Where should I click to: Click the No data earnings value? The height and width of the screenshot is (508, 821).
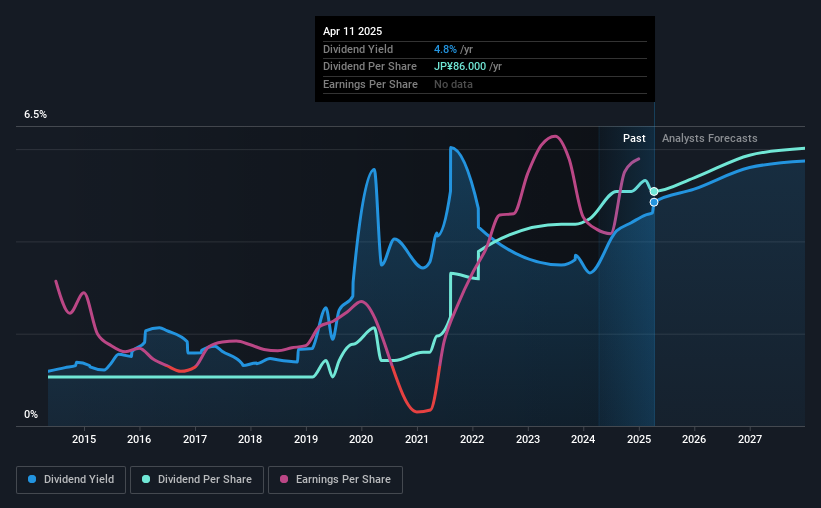(453, 84)
